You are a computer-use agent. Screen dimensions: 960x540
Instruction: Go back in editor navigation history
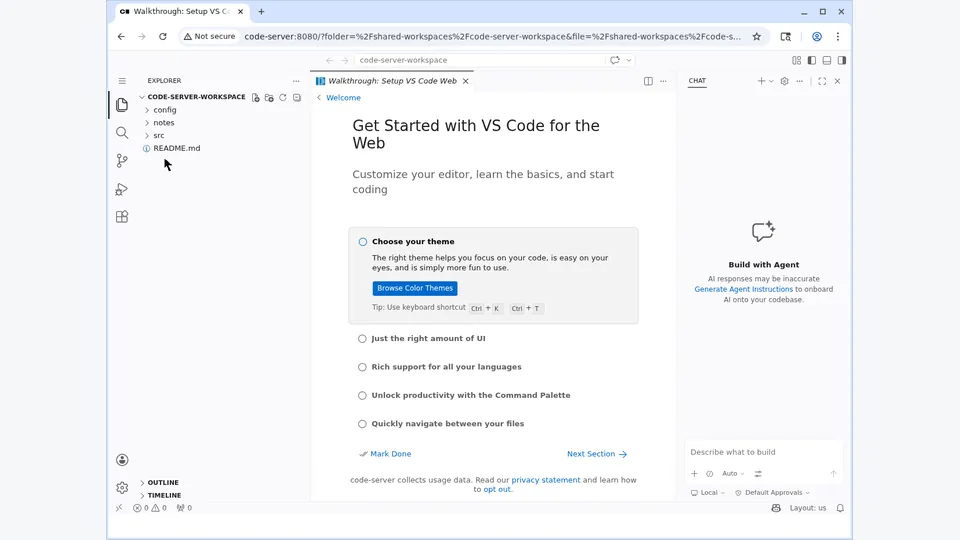(329, 60)
